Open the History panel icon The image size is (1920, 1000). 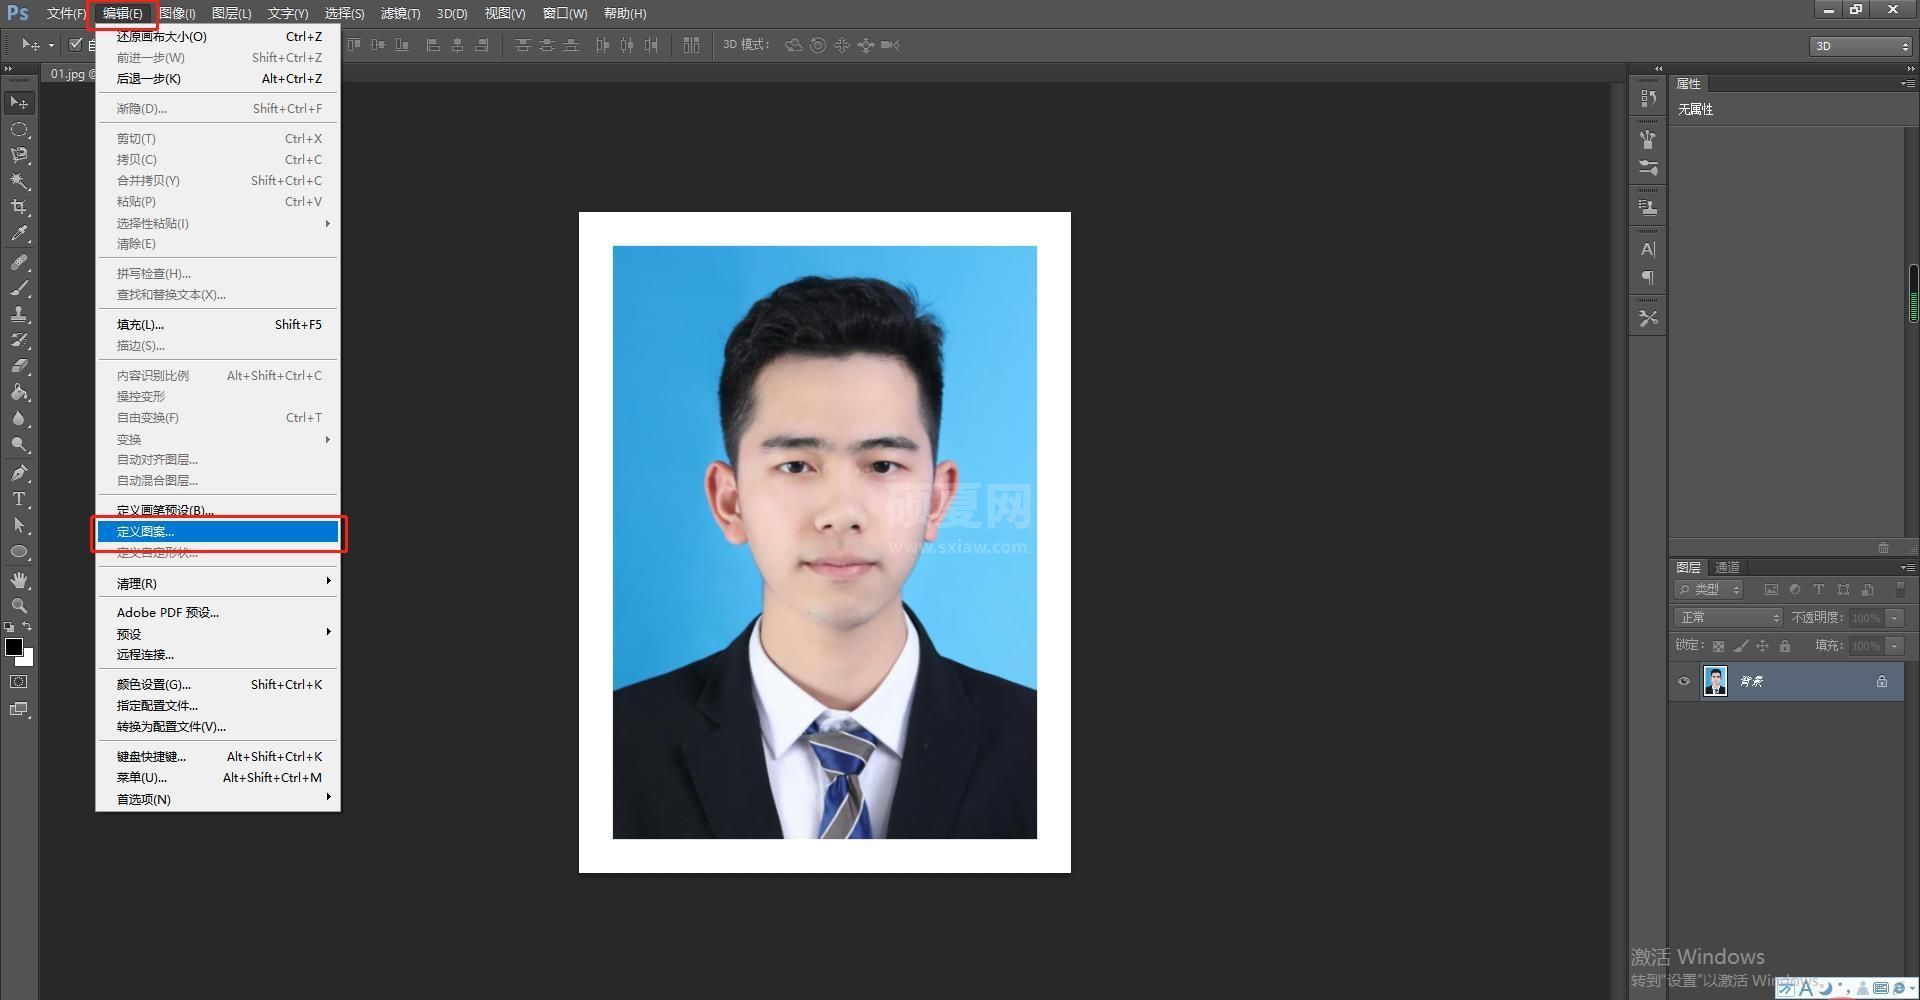click(x=1648, y=98)
